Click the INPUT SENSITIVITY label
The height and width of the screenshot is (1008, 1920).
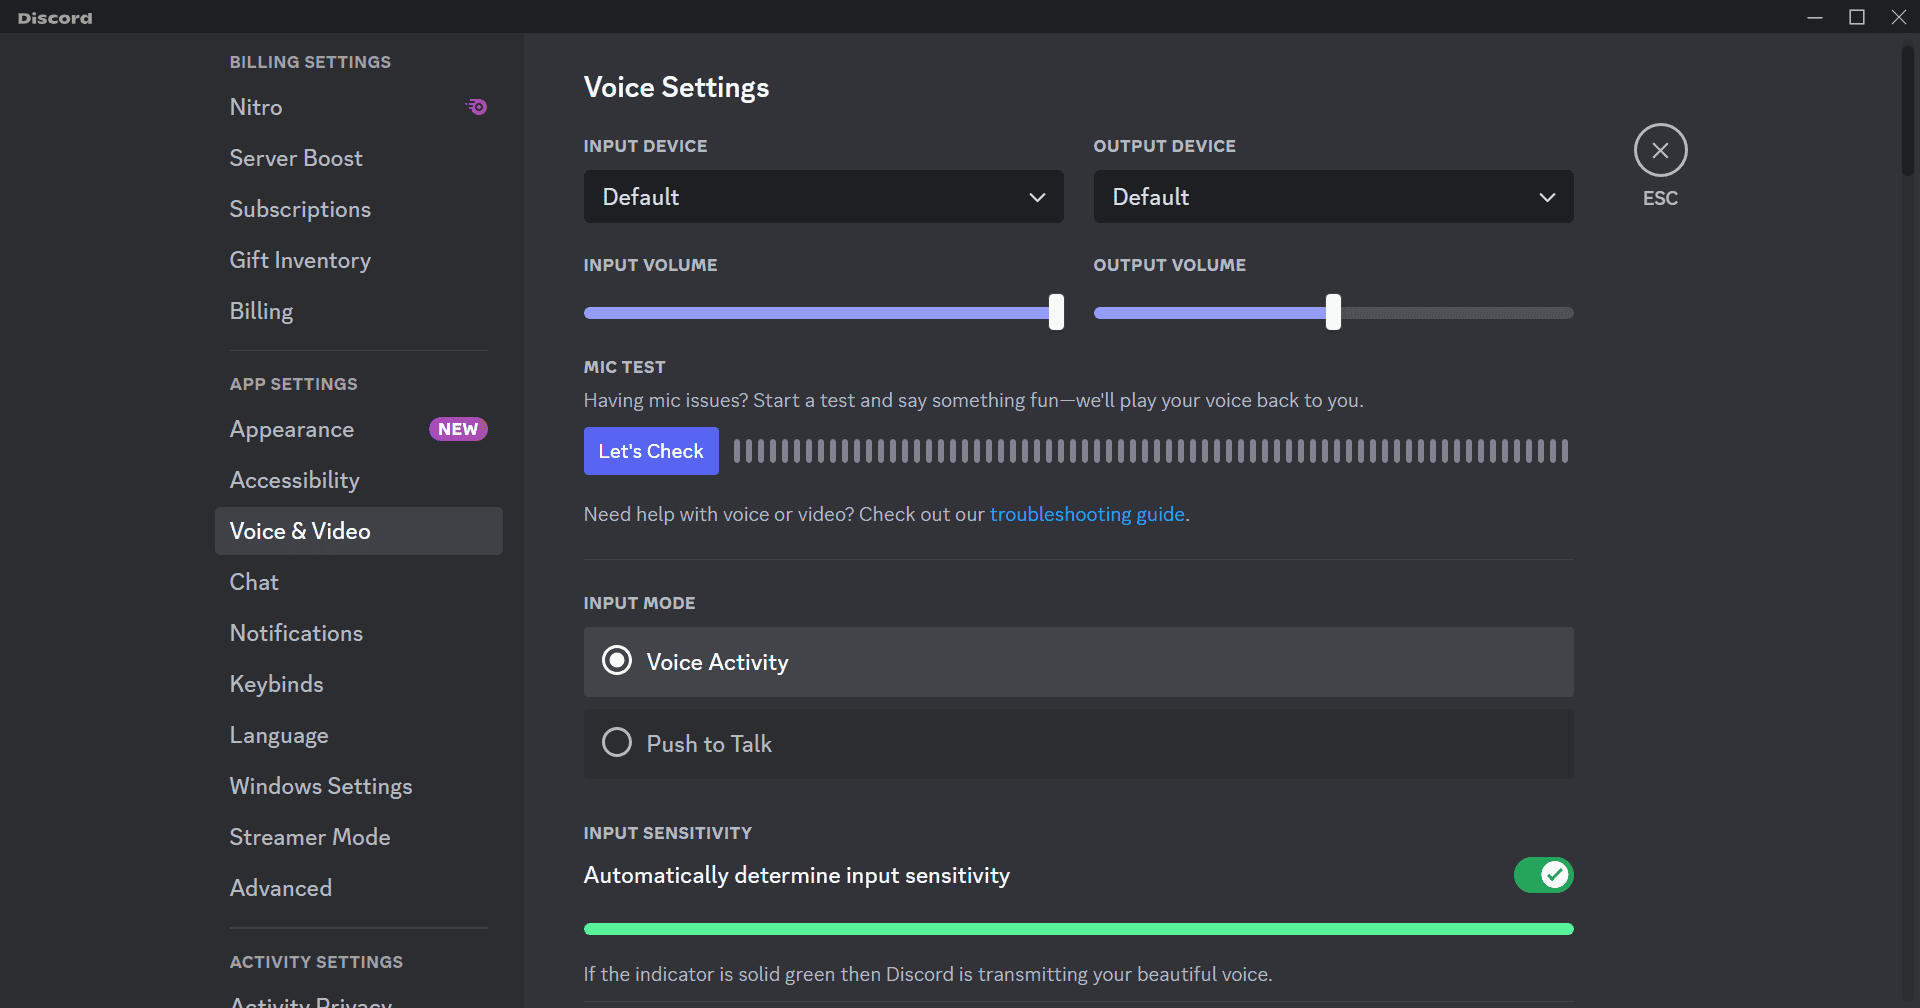point(667,833)
